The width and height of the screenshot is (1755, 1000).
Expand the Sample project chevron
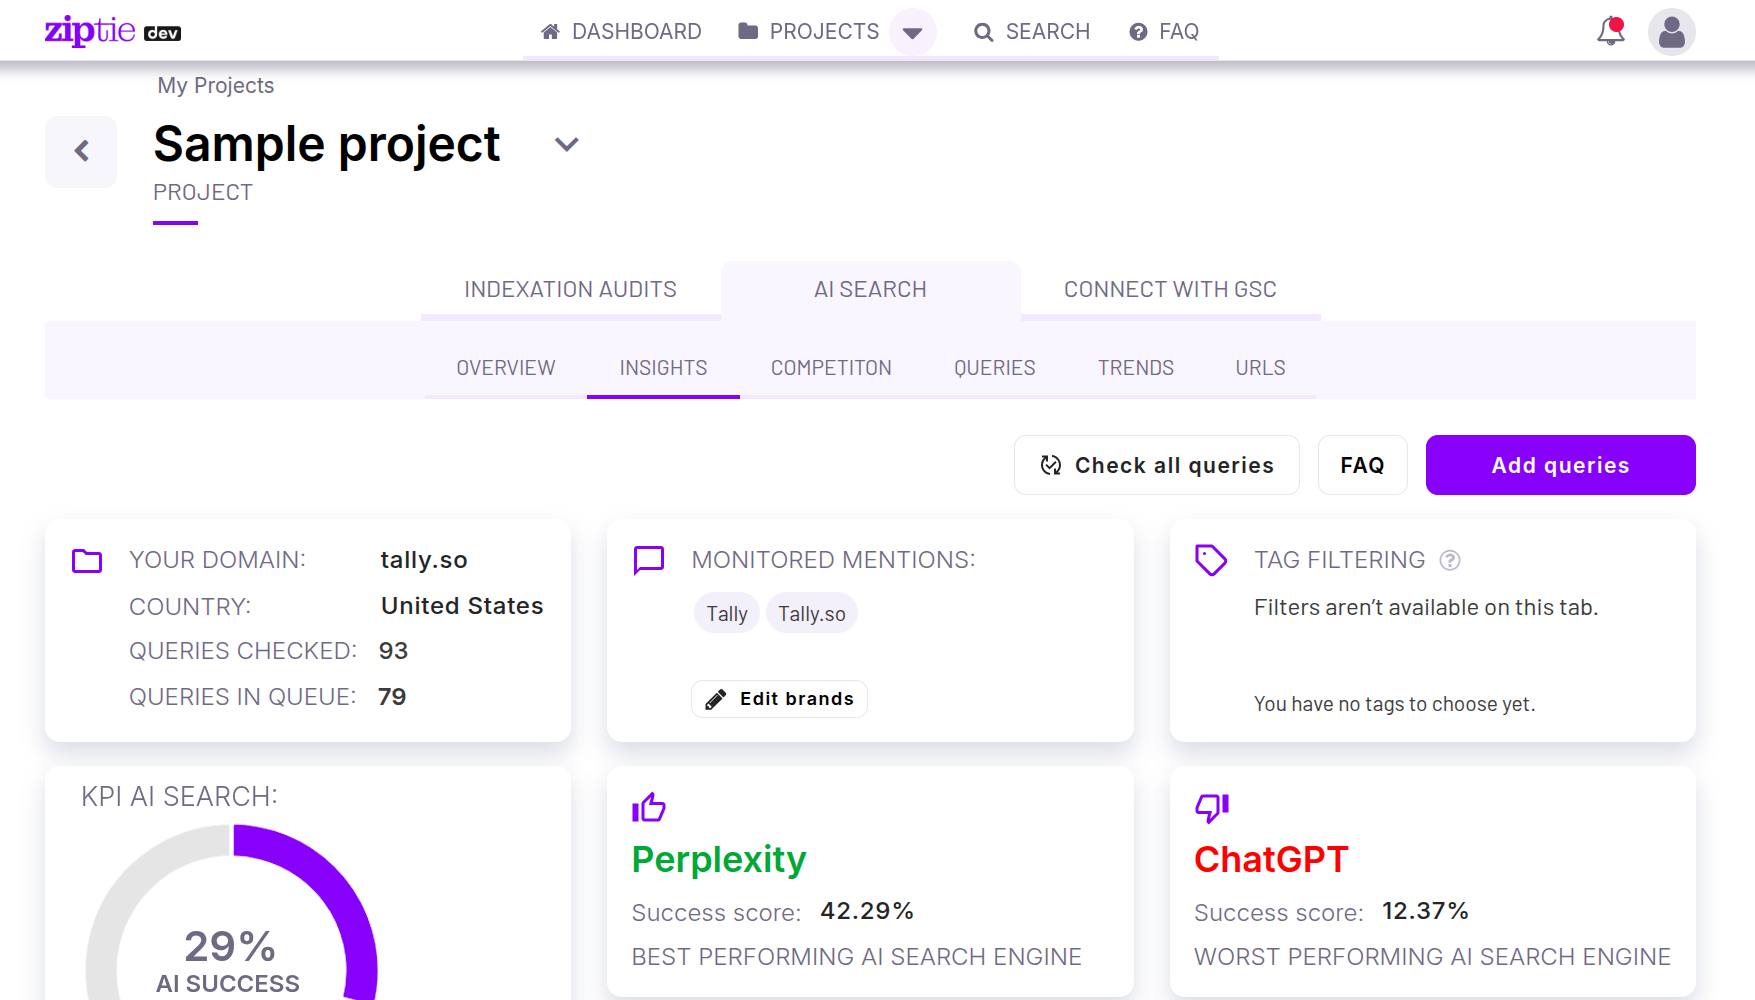pos(566,145)
